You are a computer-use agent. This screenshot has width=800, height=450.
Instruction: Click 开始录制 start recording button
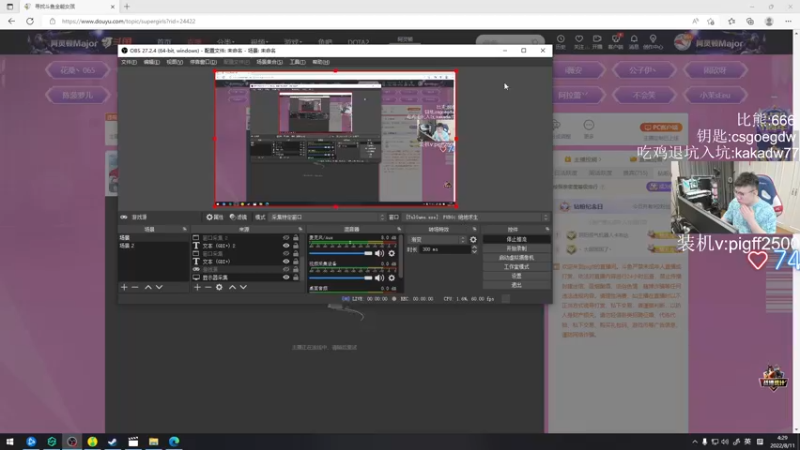pyautogui.click(x=516, y=248)
